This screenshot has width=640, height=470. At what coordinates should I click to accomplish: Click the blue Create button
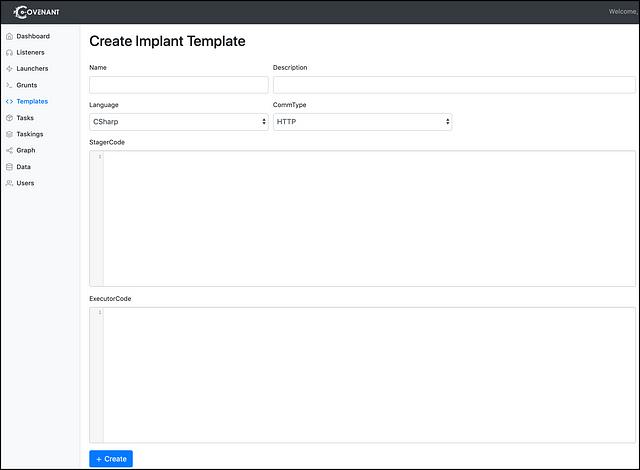click(111, 459)
